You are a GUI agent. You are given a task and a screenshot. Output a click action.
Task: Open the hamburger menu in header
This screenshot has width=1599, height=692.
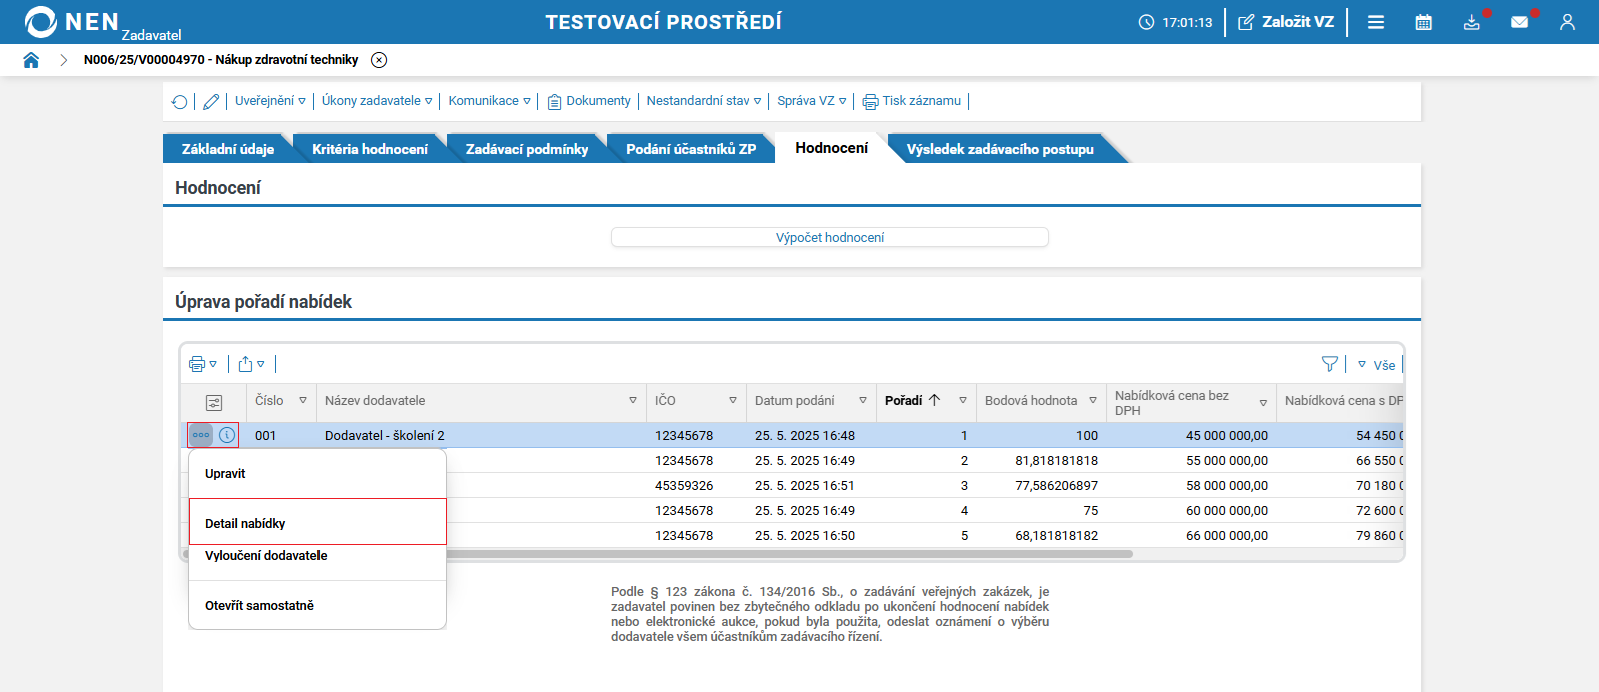coord(1376,22)
